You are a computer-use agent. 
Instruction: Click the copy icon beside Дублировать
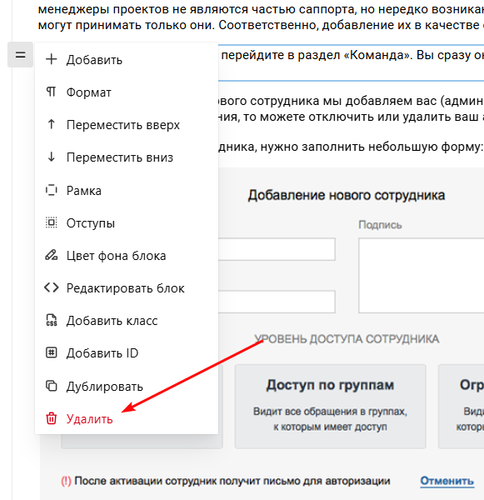(51, 386)
